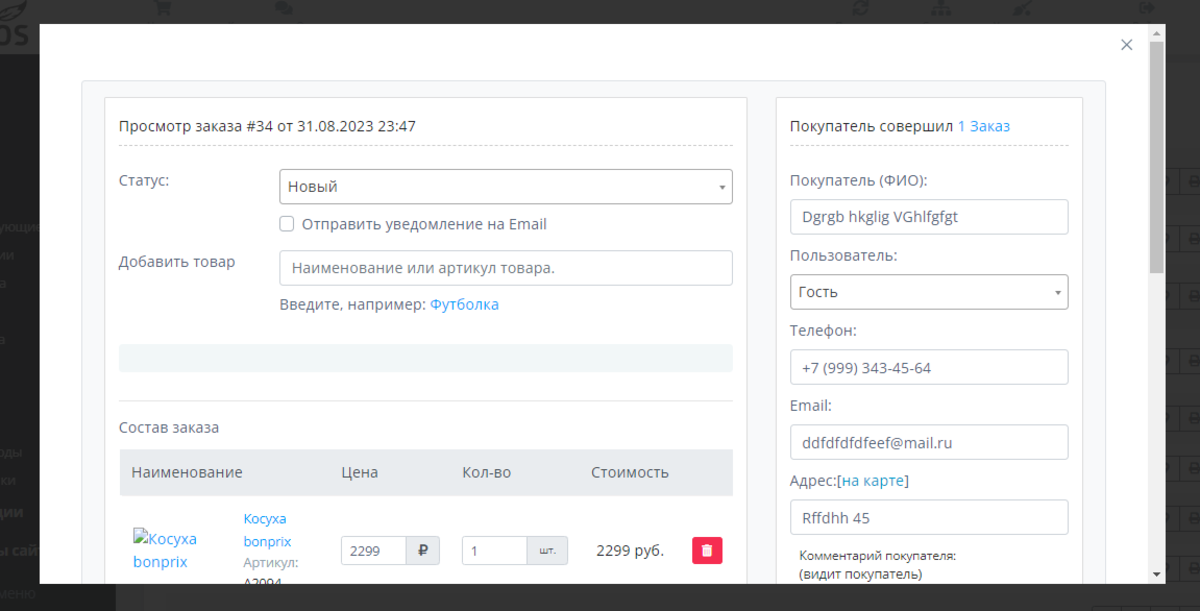Open the Статус dropdown showing Новый

[505, 187]
